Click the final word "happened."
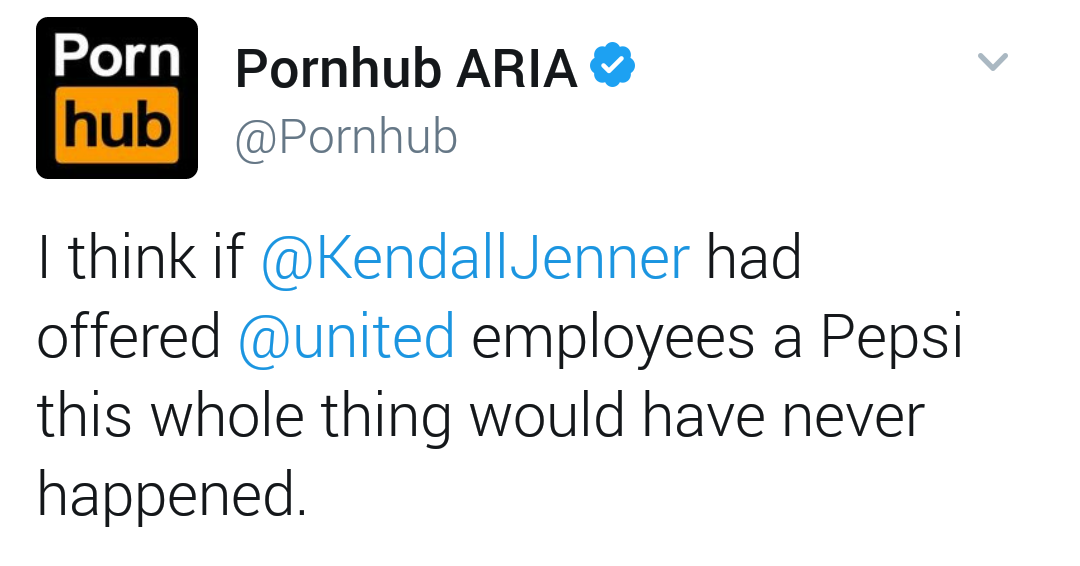The image size is (1080, 566). [x=172, y=494]
